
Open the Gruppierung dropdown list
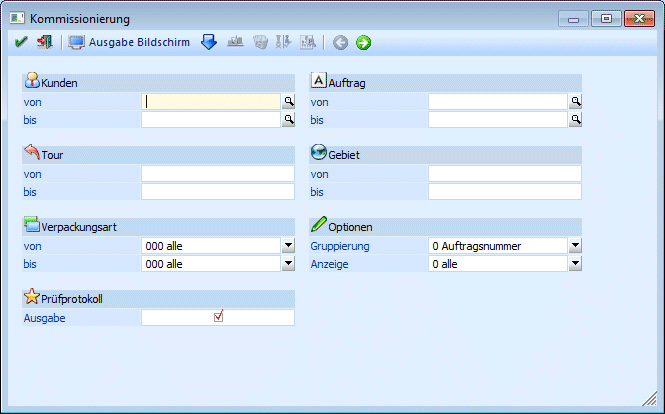pyautogui.click(x=574, y=245)
